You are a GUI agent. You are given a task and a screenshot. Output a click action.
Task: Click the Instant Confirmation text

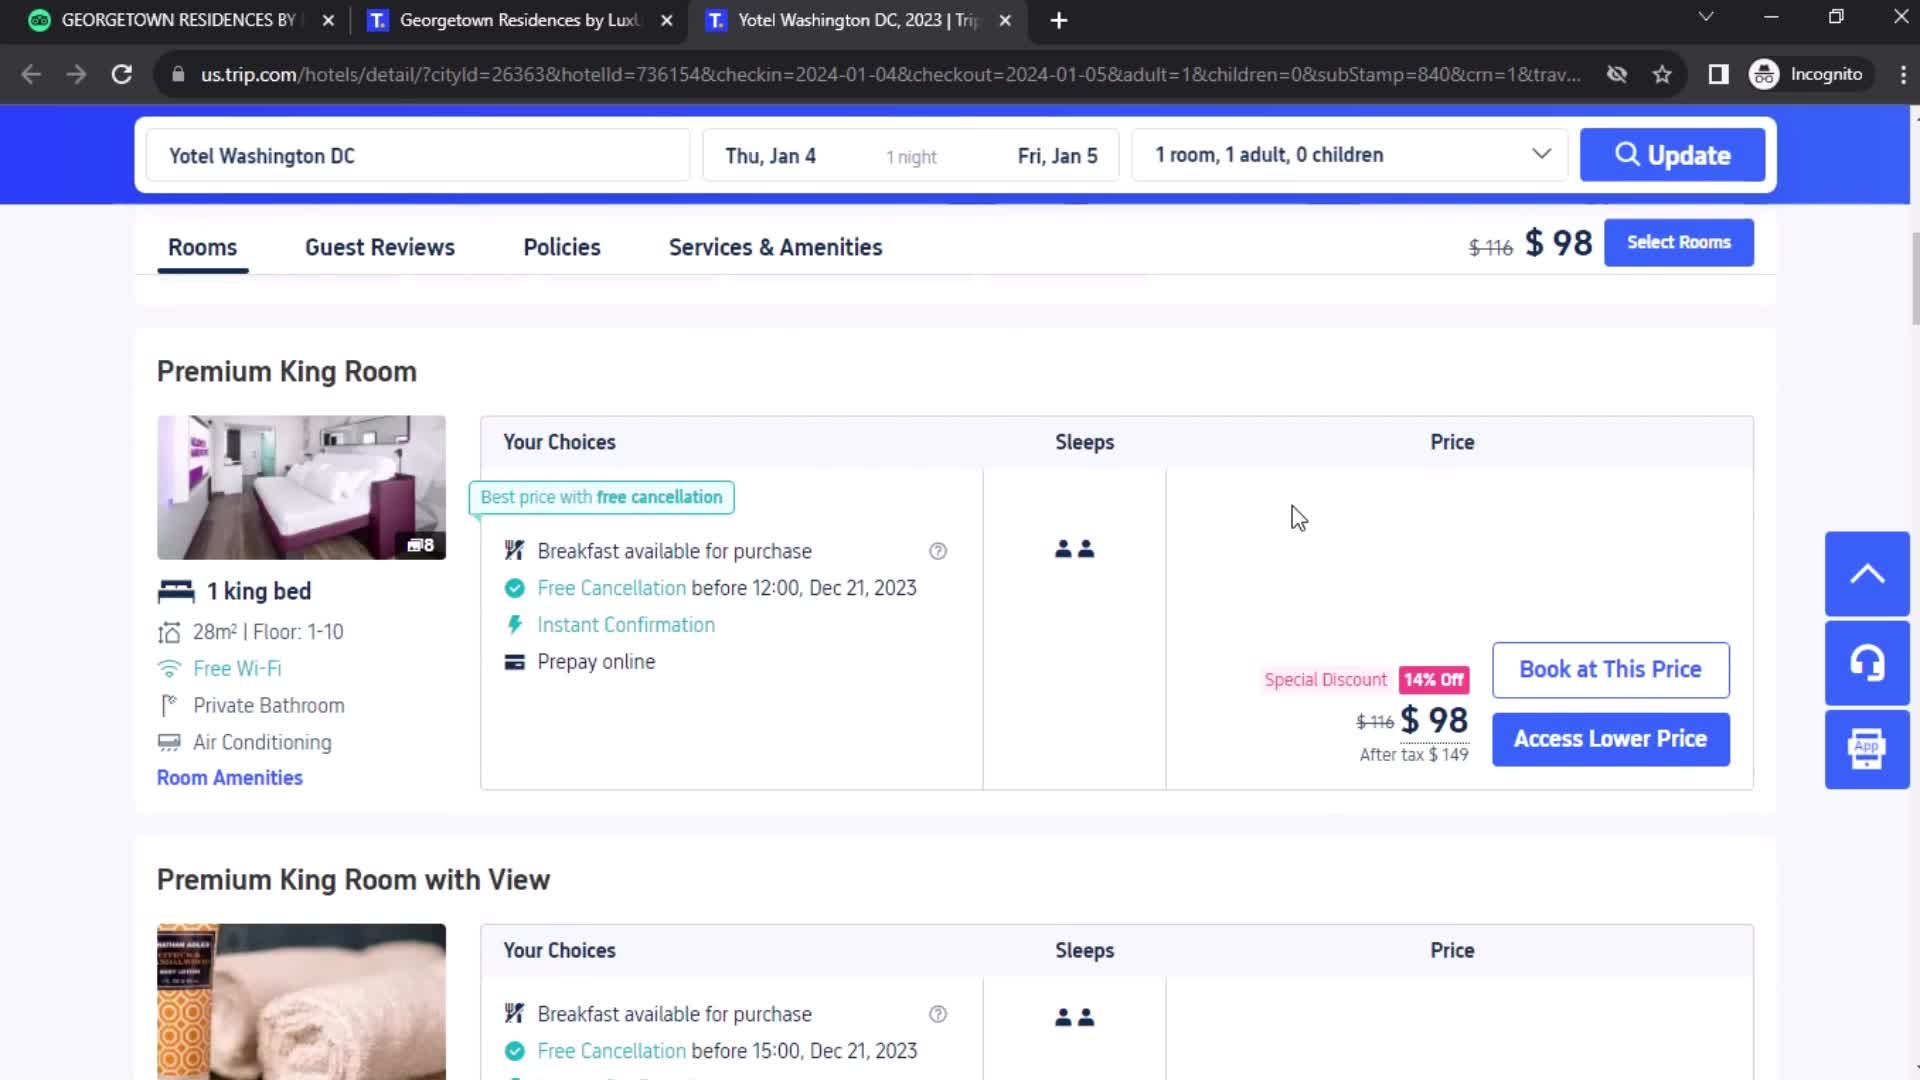626,625
